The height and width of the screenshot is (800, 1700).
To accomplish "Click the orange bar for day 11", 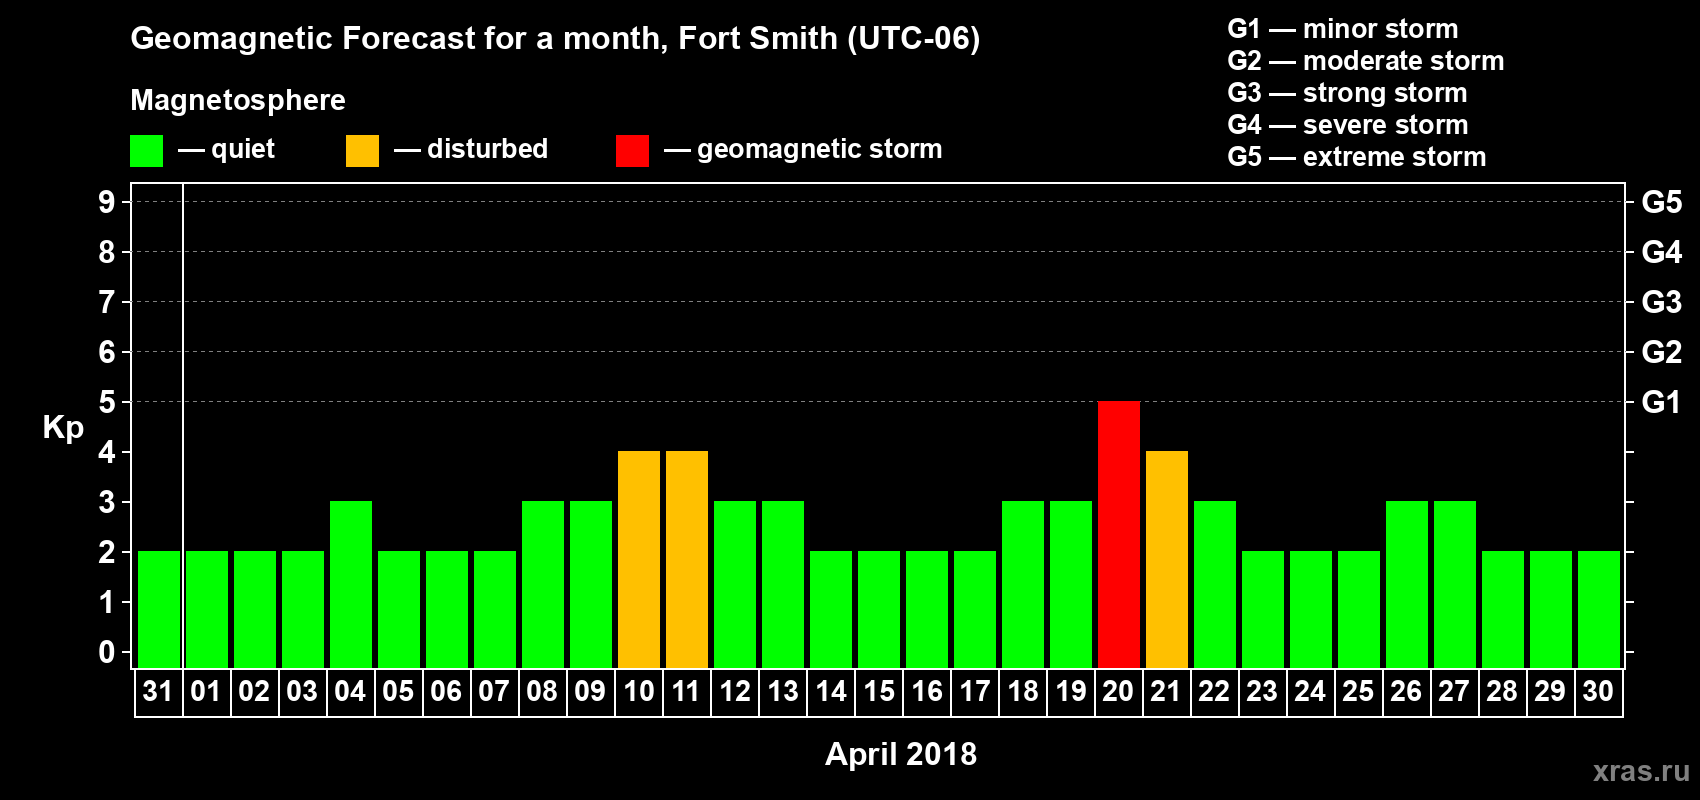I will click(x=687, y=559).
